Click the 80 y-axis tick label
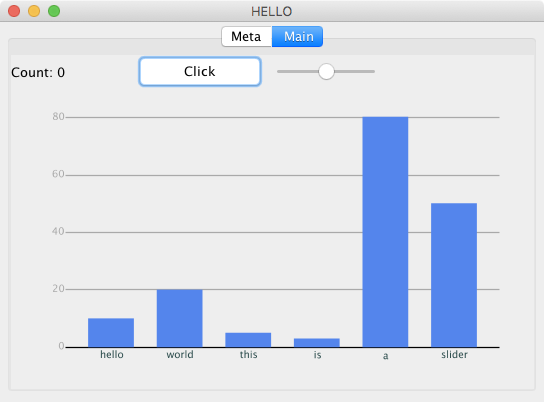Viewport: 544px width, 402px height. pyautogui.click(x=58, y=117)
